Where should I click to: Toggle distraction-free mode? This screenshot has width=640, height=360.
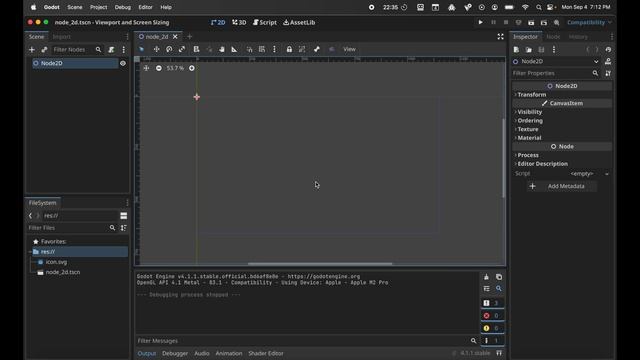(x=500, y=37)
